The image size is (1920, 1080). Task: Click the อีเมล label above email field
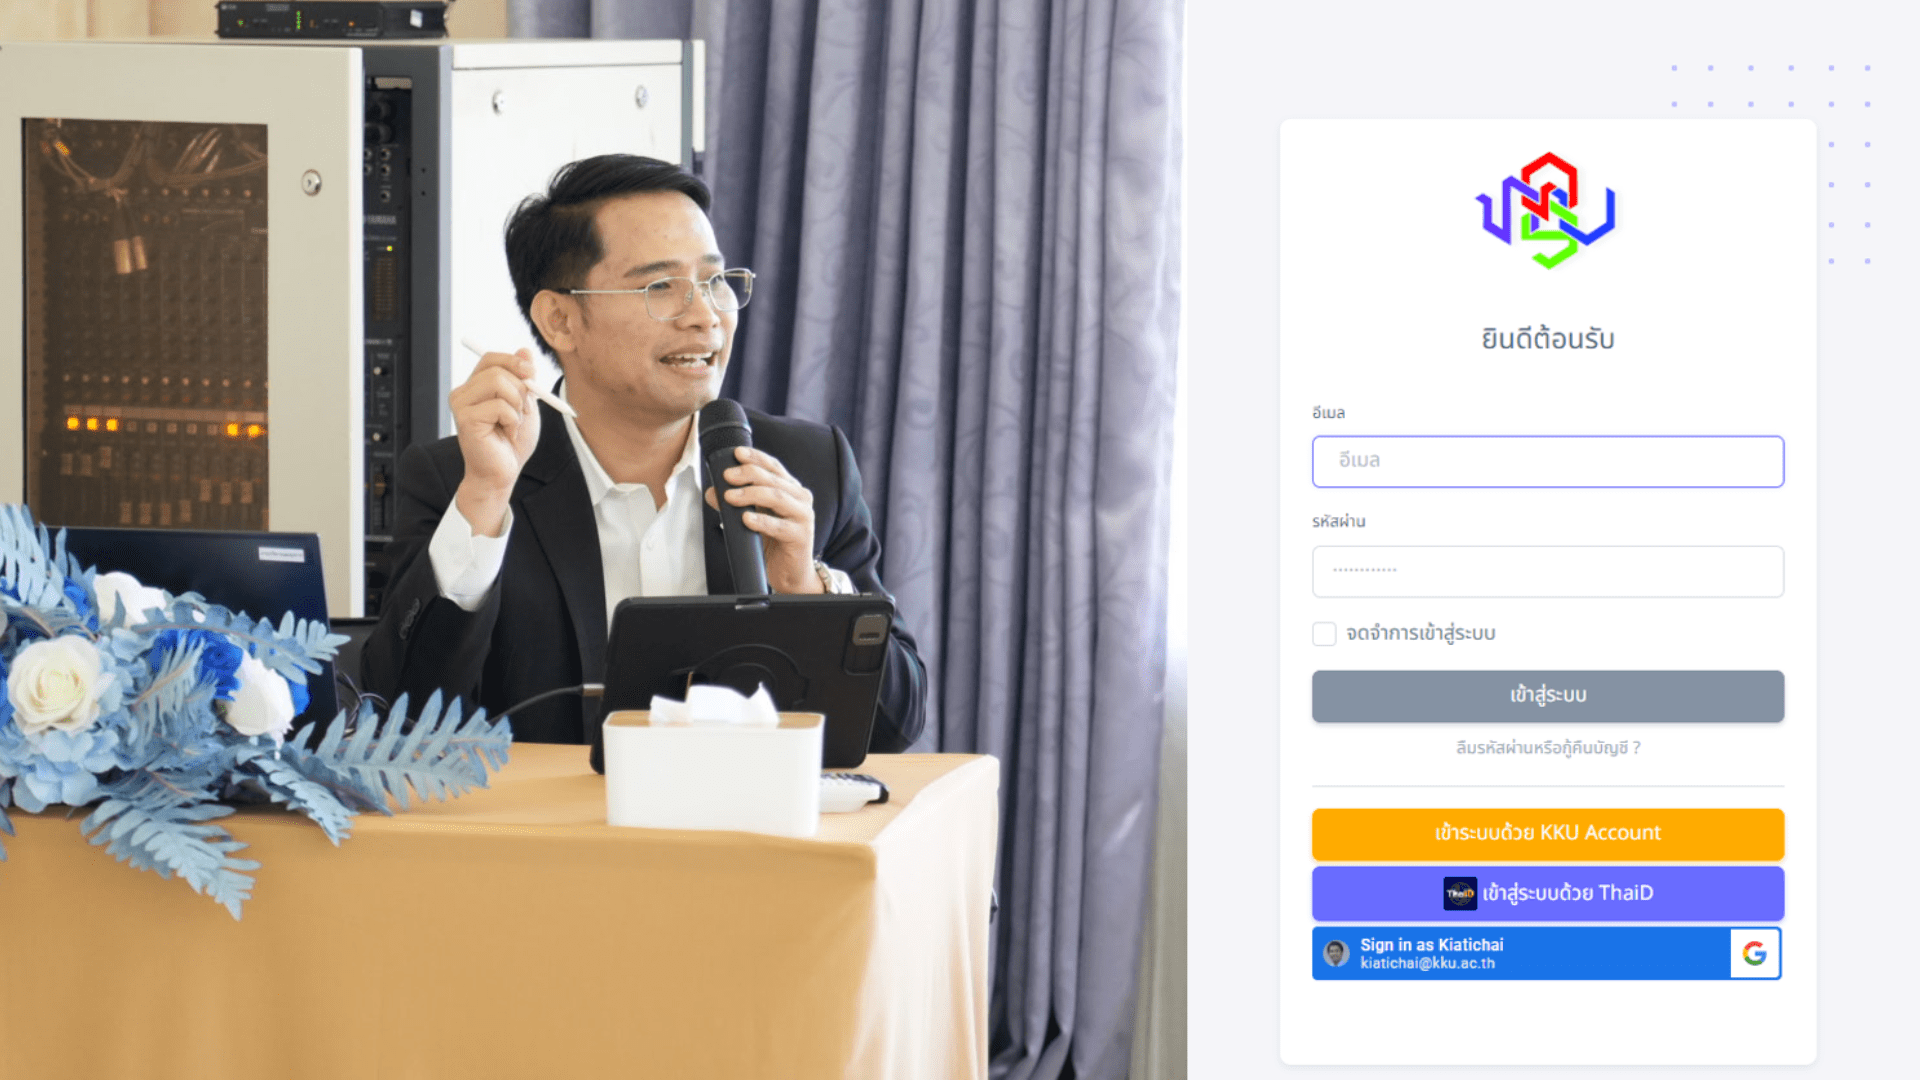click(1328, 413)
